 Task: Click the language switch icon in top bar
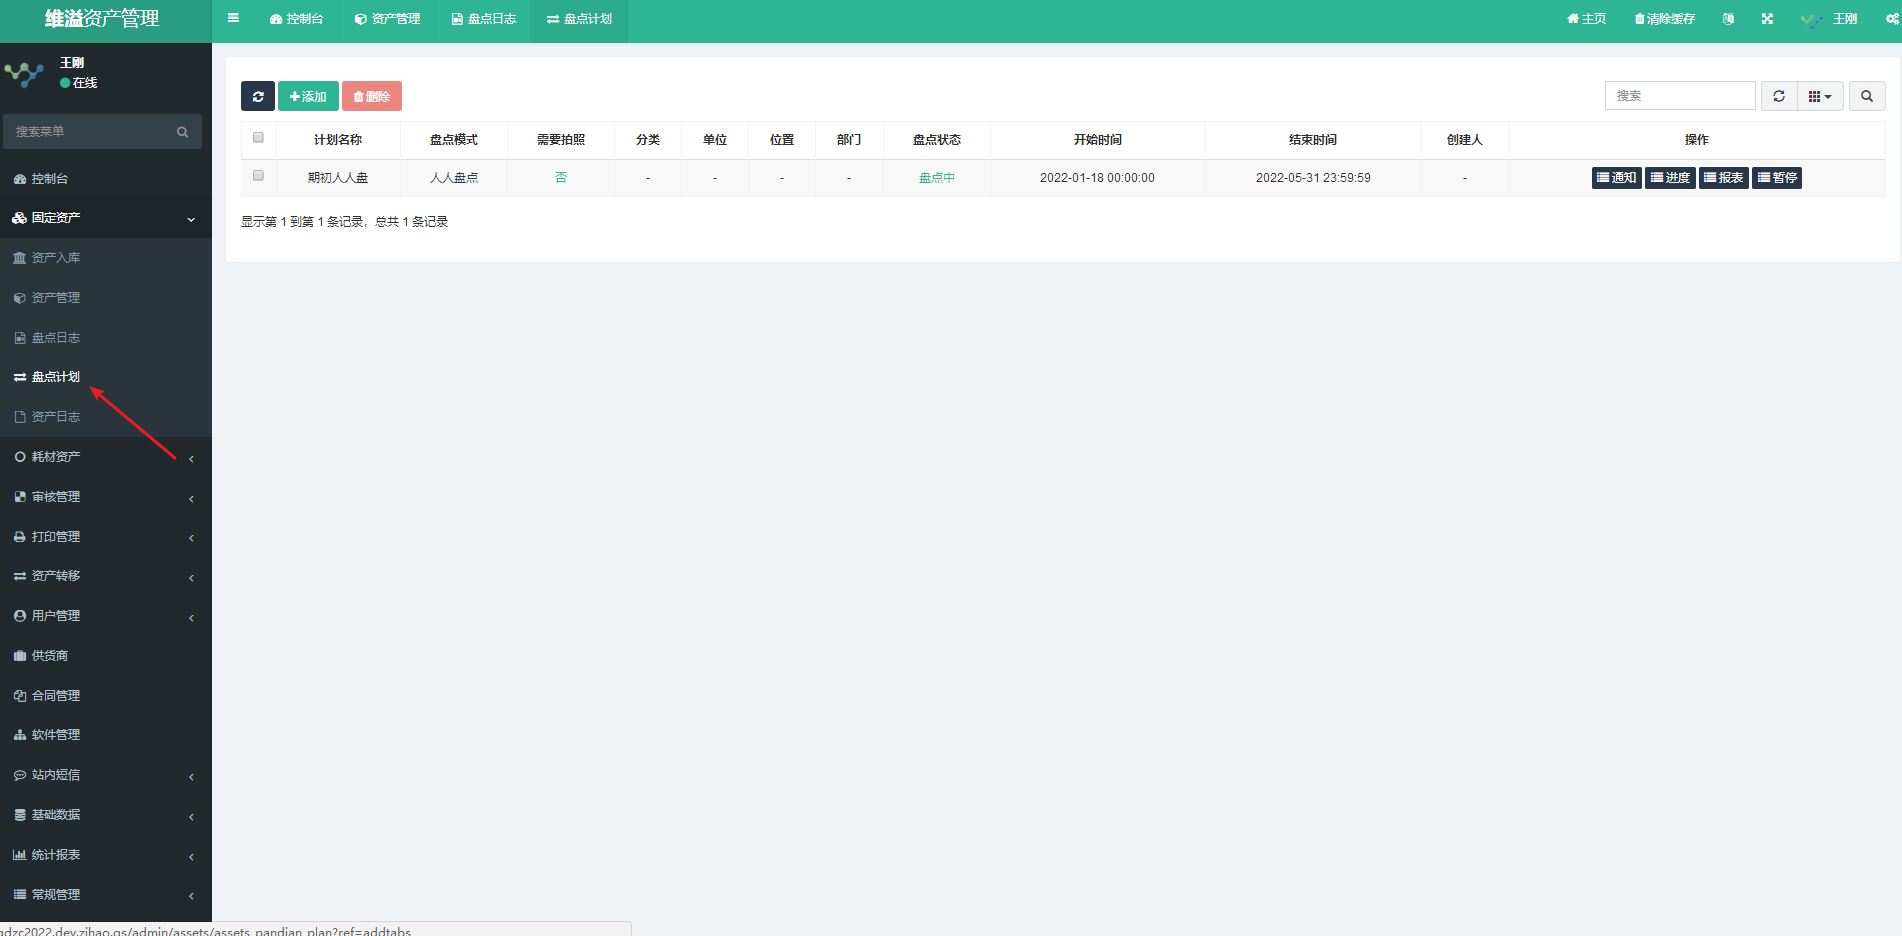tap(1728, 19)
